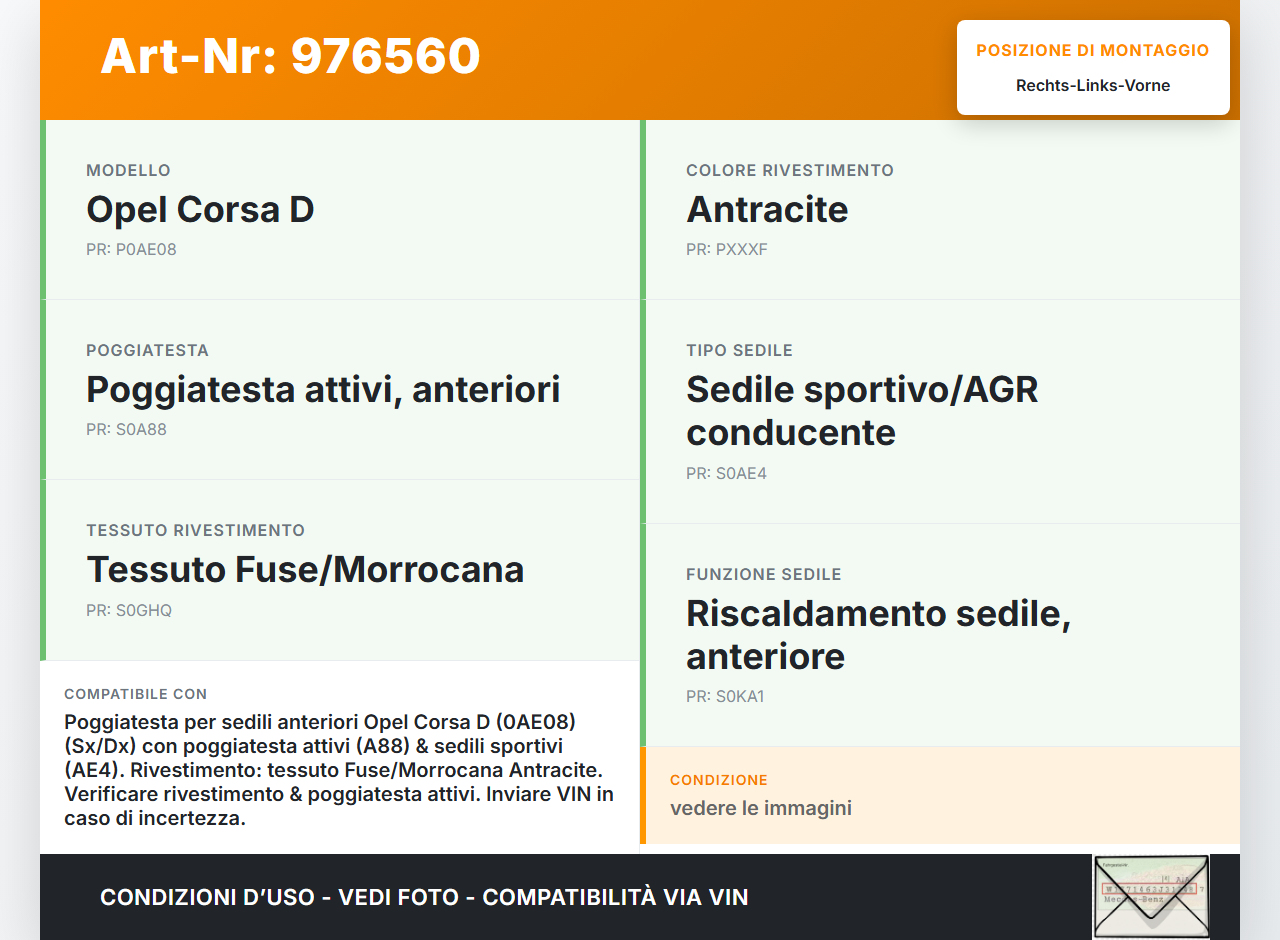The width and height of the screenshot is (1280, 940).
Task: Click the compatibility description paragraph about Opel Corsa D
Action: [339, 770]
